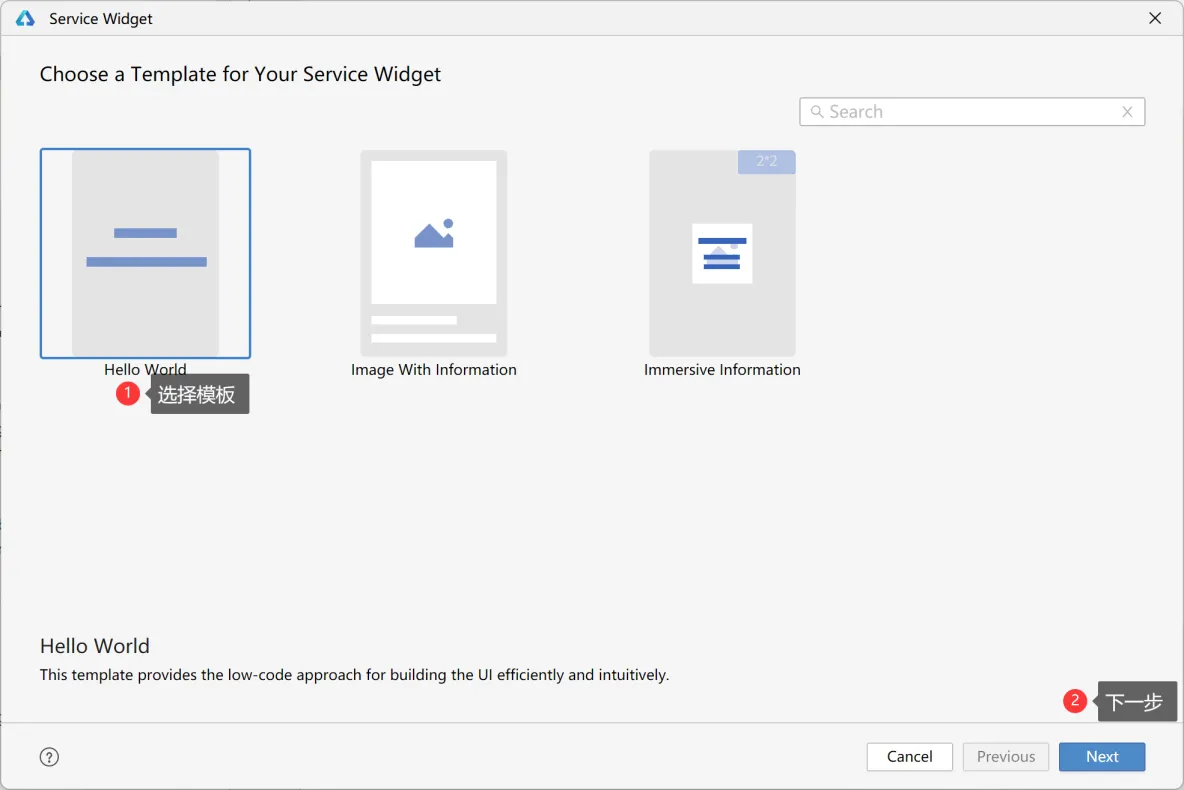The width and height of the screenshot is (1184, 790).
Task: Click the Cancel button
Action: click(x=909, y=757)
